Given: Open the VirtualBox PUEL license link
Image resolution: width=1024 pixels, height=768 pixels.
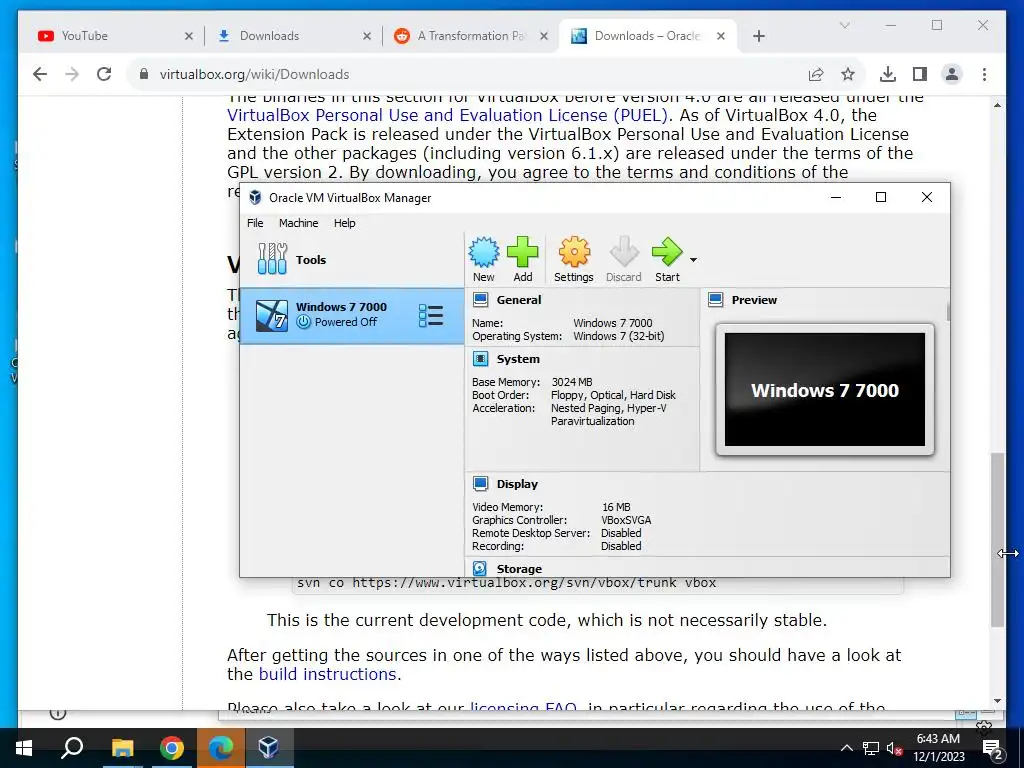Looking at the screenshot, I should (x=448, y=115).
